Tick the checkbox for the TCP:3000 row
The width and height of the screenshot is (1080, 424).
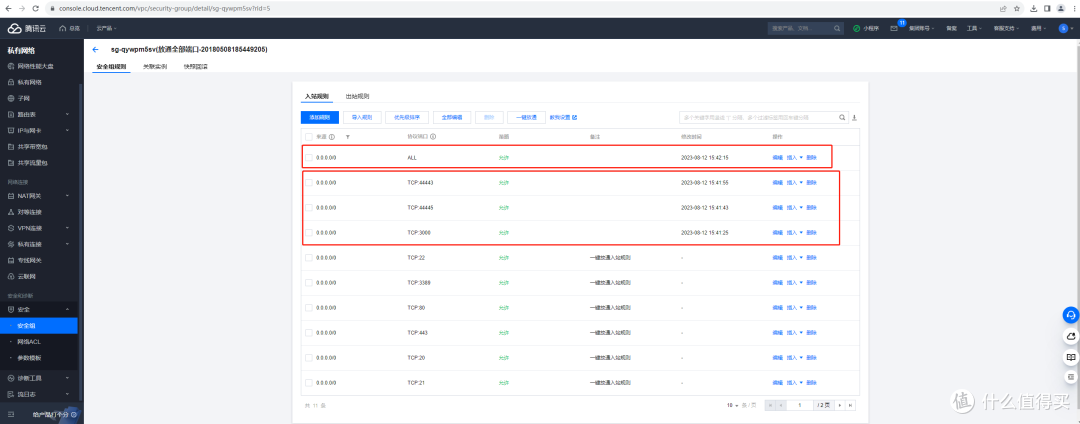click(x=309, y=233)
